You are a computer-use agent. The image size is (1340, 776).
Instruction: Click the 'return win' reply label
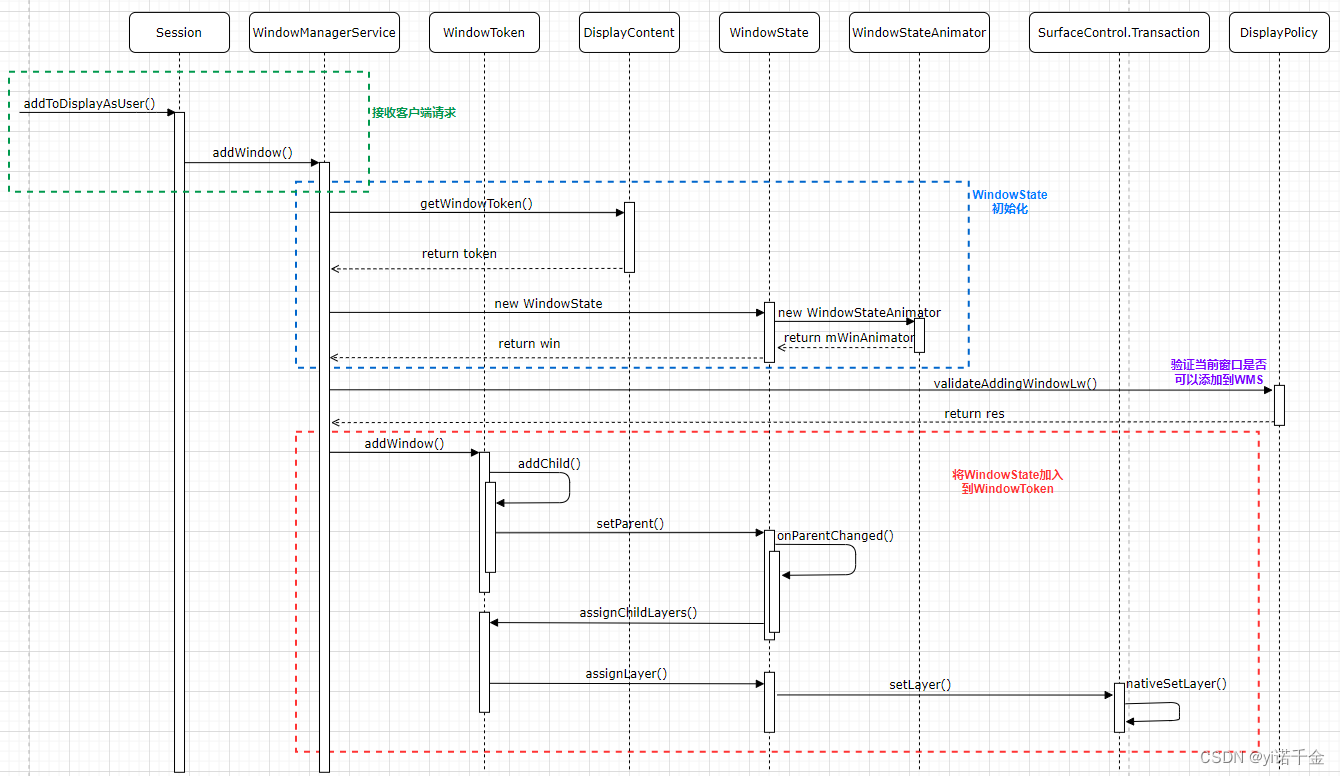529,343
